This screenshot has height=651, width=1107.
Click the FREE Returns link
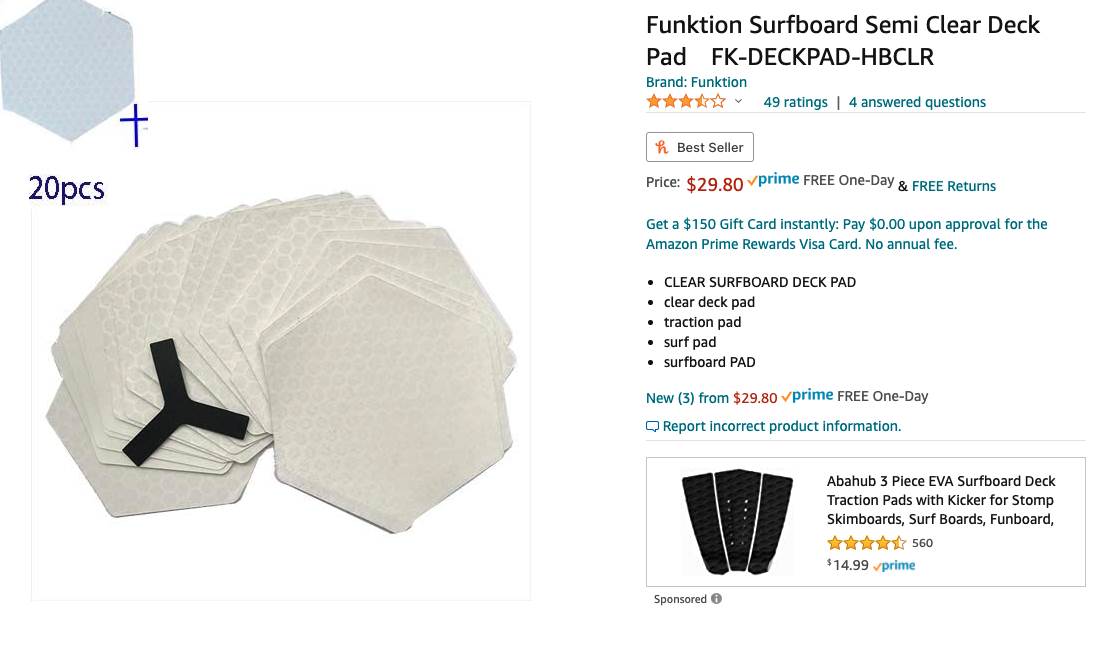(x=953, y=186)
